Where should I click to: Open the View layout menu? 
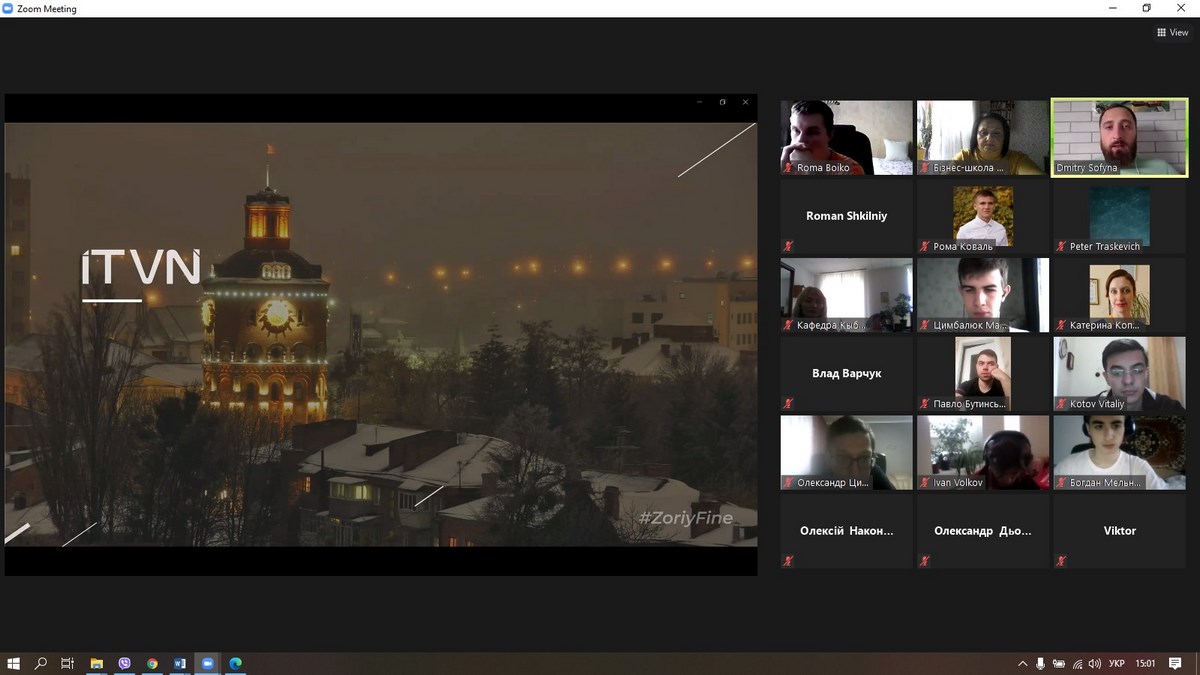[1172, 32]
